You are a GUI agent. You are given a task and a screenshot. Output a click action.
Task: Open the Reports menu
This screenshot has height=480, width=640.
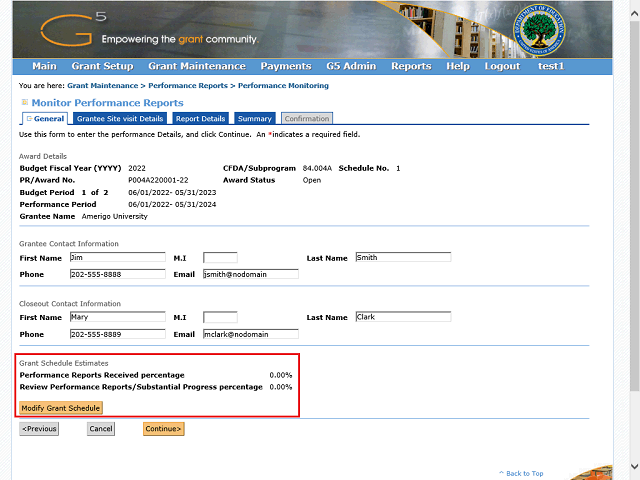(x=411, y=66)
